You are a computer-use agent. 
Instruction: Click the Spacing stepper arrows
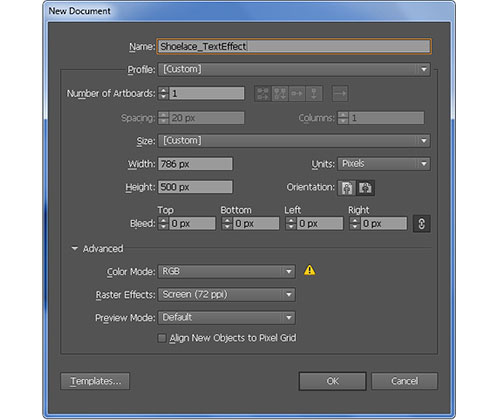pyautogui.click(x=163, y=118)
